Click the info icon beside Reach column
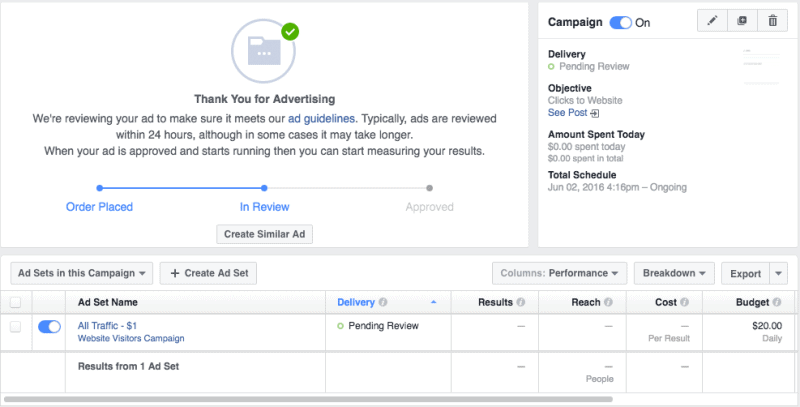This screenshot has height=407, width=800. [610, 302]
